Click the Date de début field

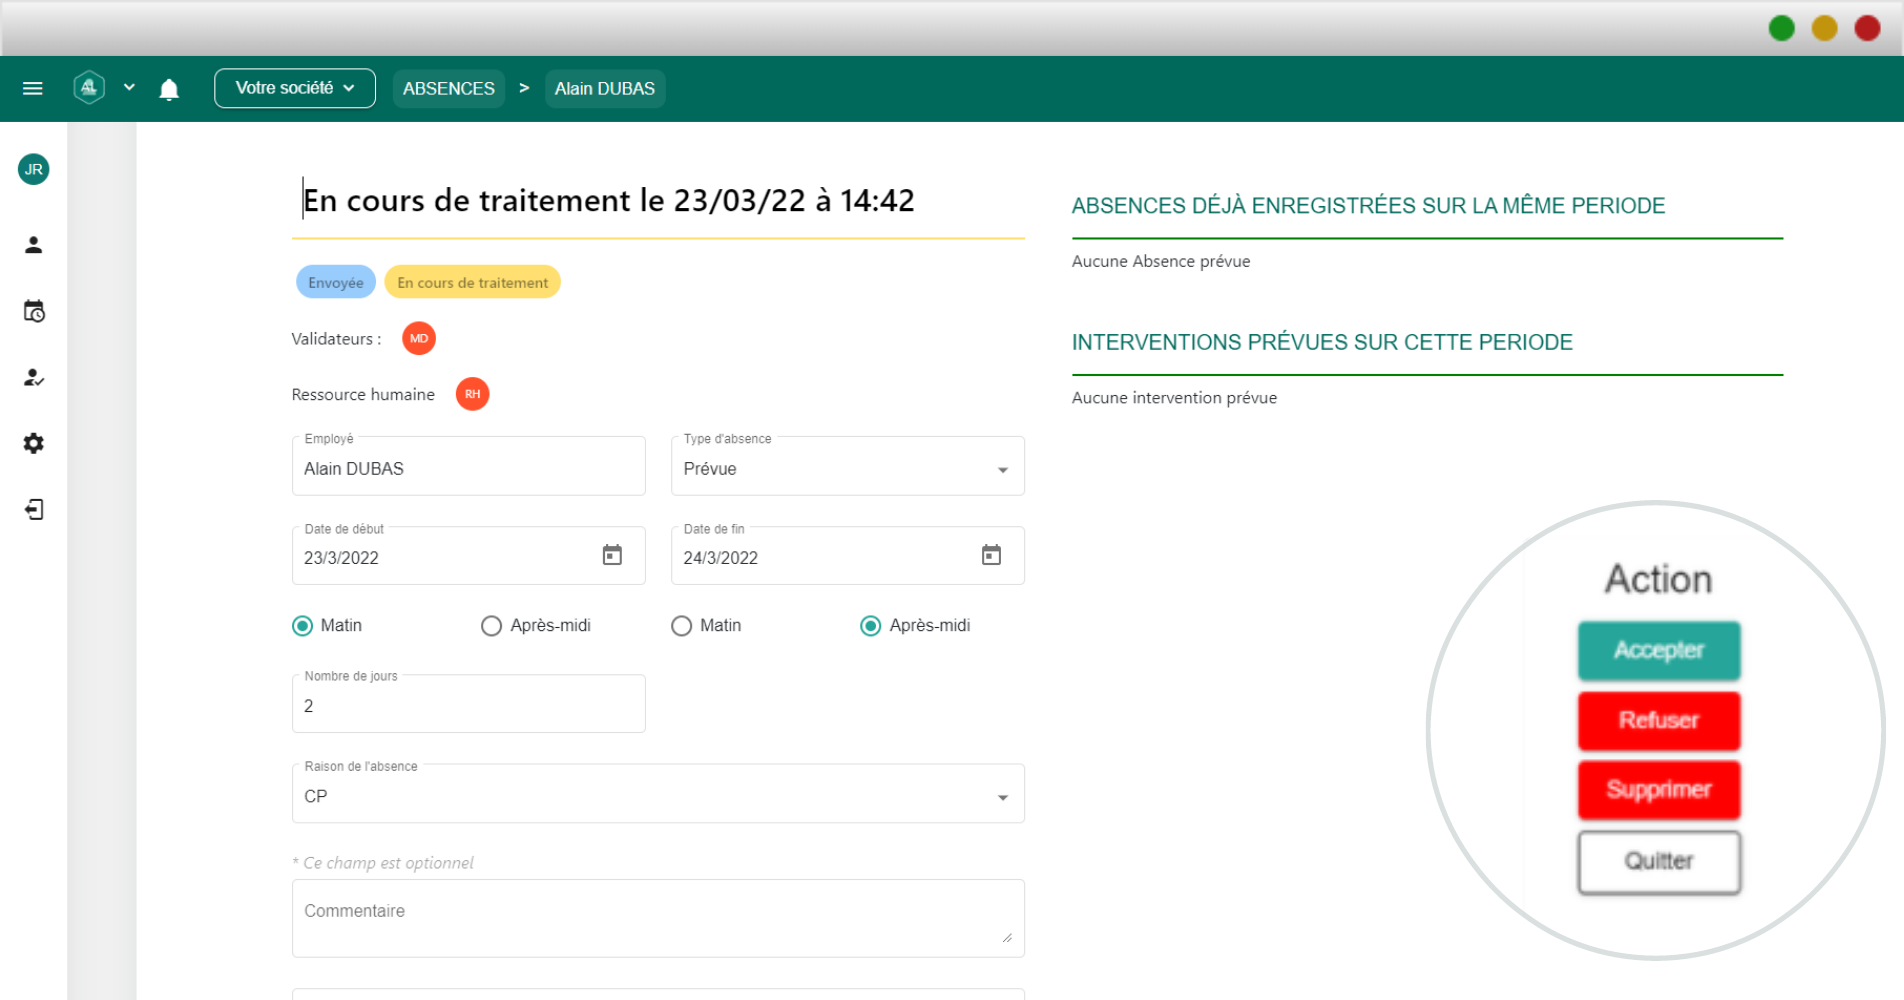pos(469,556)
